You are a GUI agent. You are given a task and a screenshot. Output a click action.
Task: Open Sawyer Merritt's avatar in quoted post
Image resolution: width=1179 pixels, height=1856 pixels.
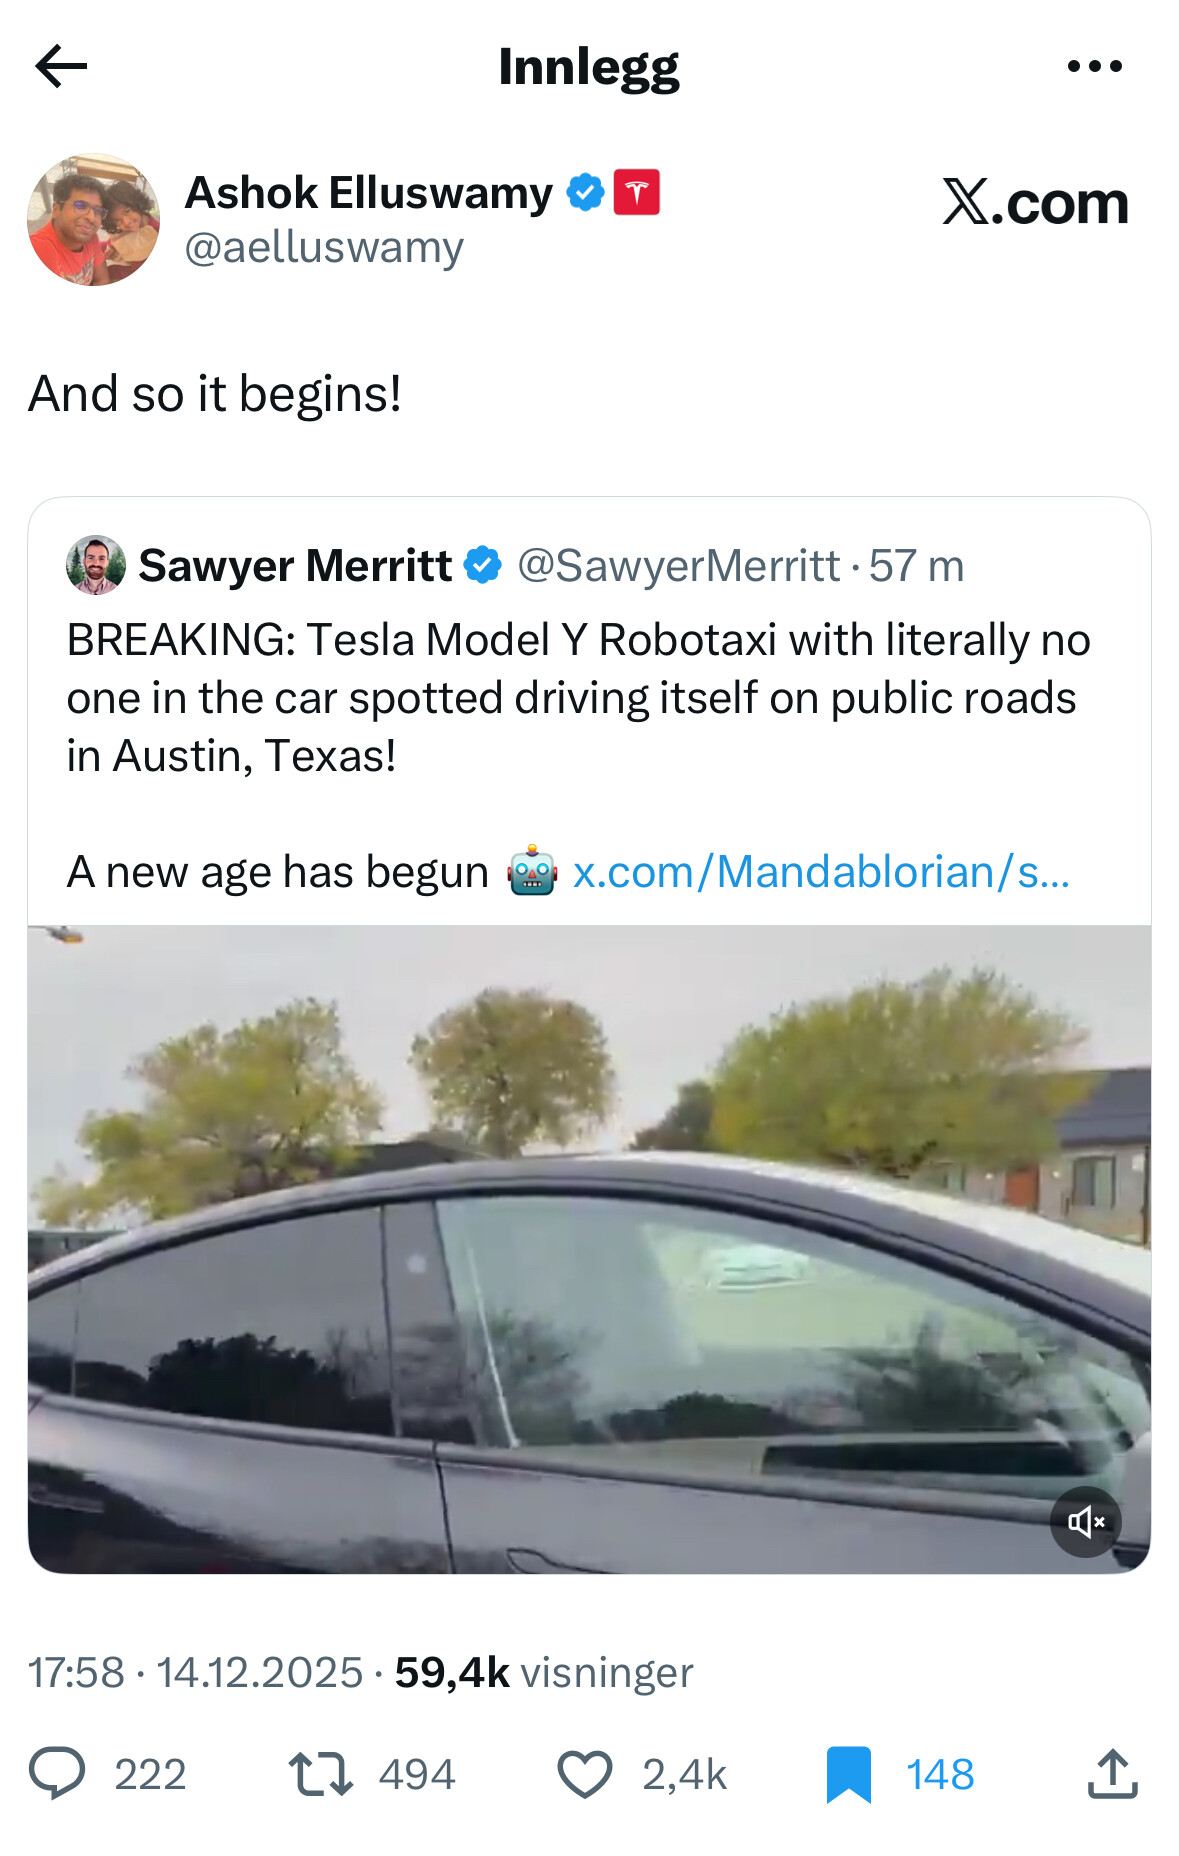coord(96,565)
